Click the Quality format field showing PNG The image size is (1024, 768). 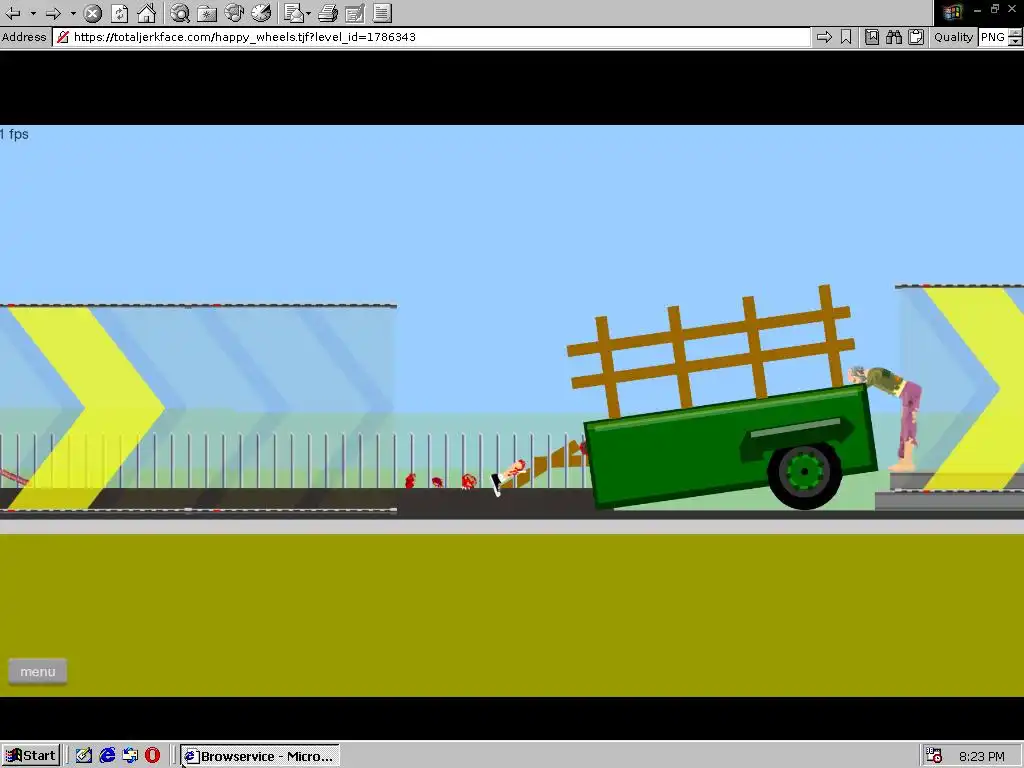[993, 37]
